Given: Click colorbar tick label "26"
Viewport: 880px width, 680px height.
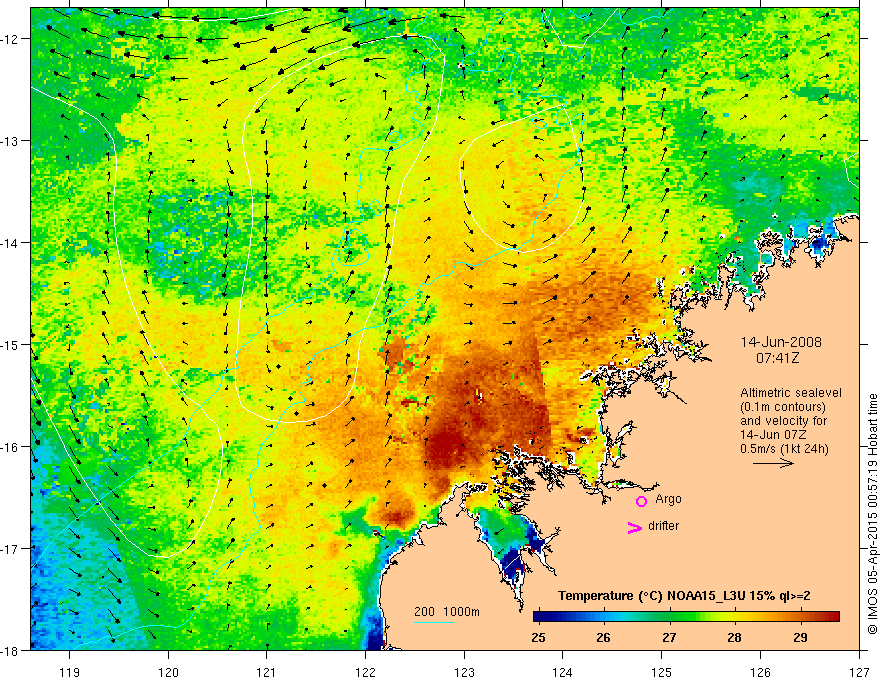Looking at the screenshot, I should click(603, 637).
